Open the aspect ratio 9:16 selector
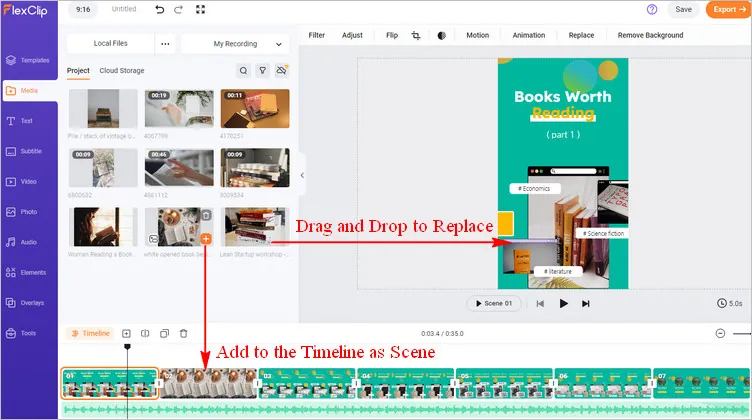752x420 pixels. click(x=83, y=10)
